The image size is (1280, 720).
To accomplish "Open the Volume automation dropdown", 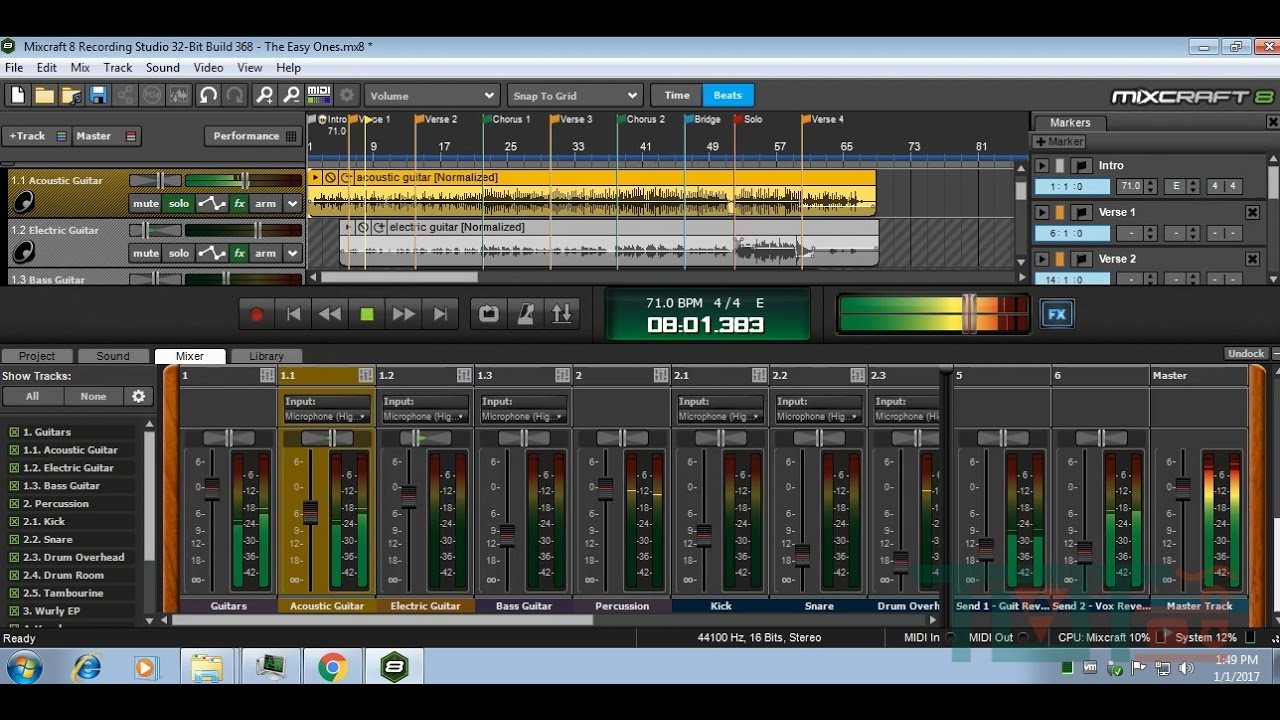I will click(432, 96).
